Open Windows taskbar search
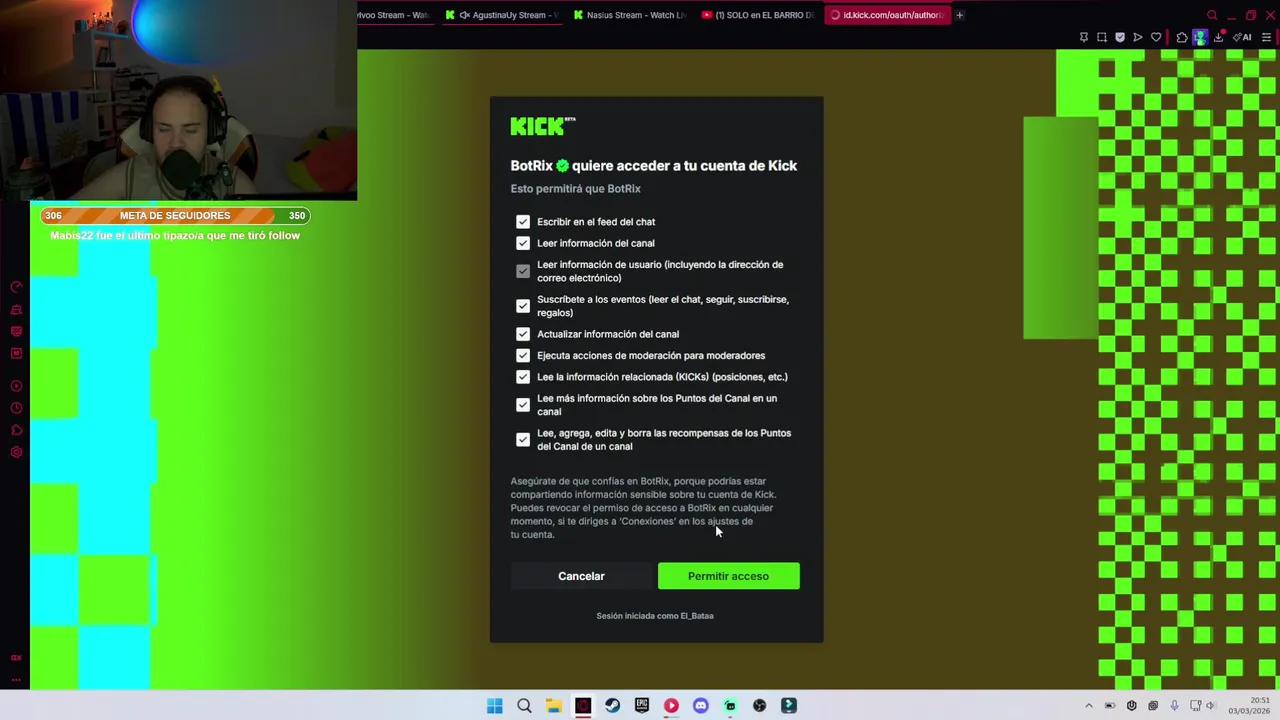 coord(524,706)
